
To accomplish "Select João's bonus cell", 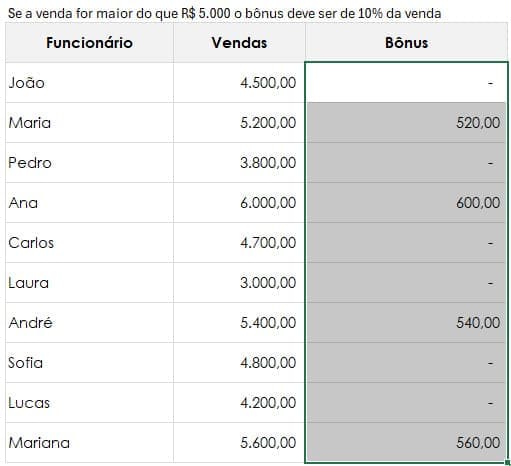I will point(407,82).
